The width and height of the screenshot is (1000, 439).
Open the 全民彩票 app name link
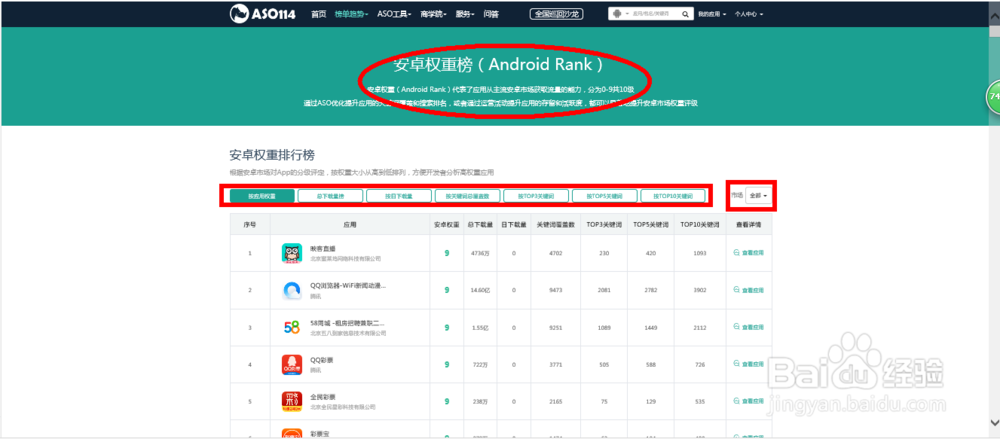(321, 397)
